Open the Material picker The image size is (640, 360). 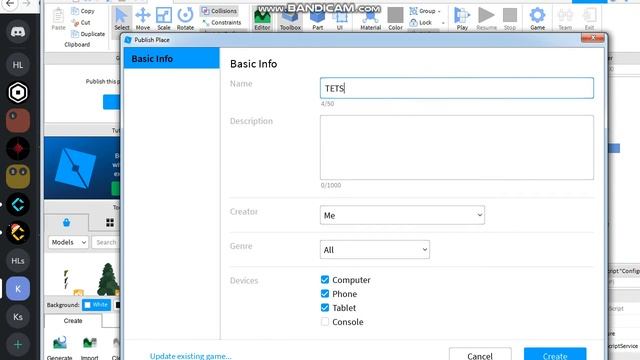coord(370,19)
